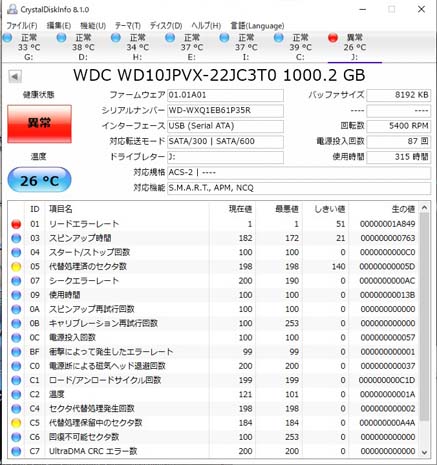This screenshot has width=437, height=465.
Task: Click the standard field ACS-2
Action: pos(299,173)
